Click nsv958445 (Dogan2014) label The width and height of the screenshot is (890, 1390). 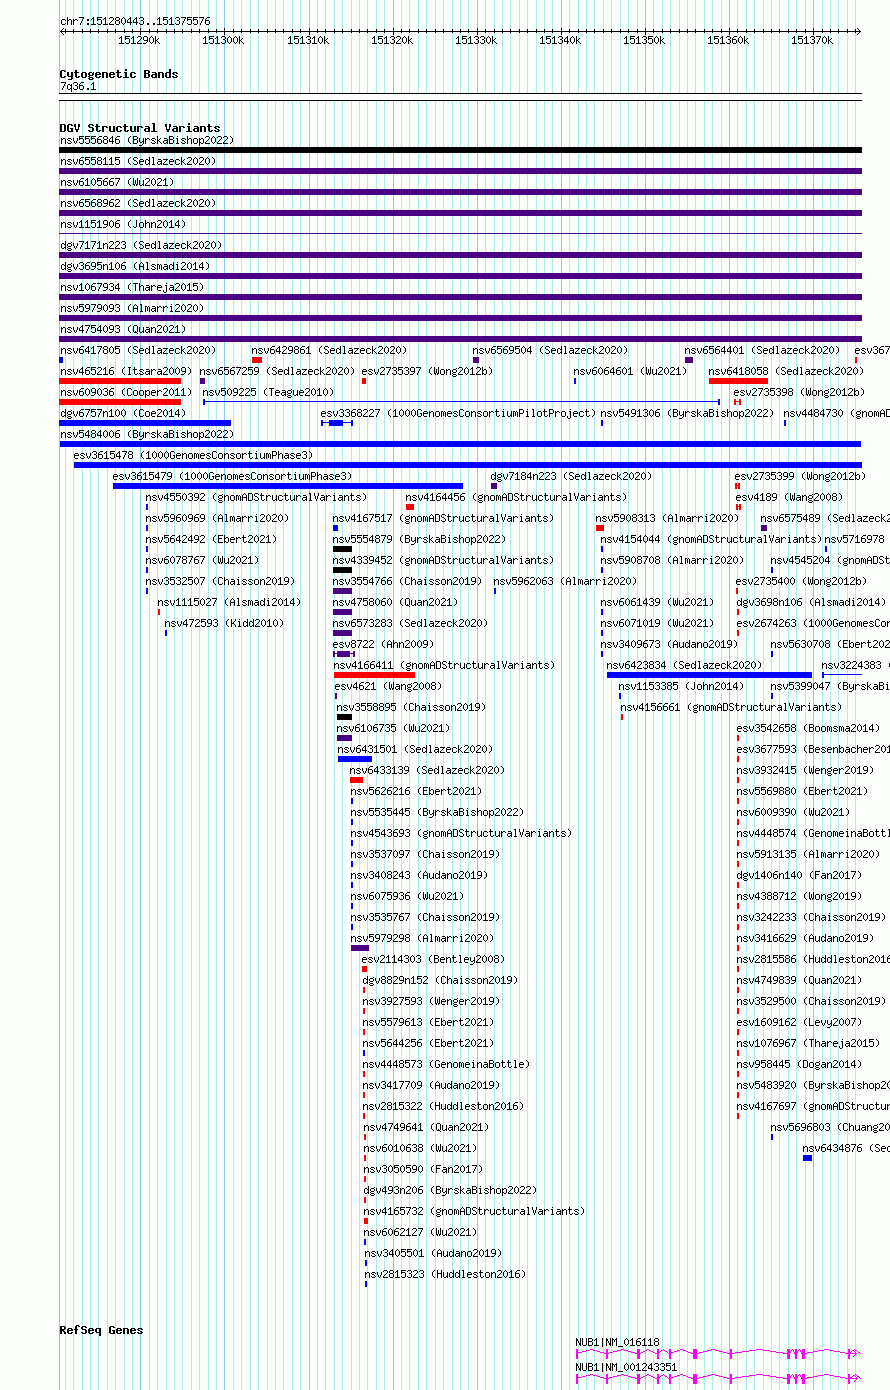coord(799,1065)
